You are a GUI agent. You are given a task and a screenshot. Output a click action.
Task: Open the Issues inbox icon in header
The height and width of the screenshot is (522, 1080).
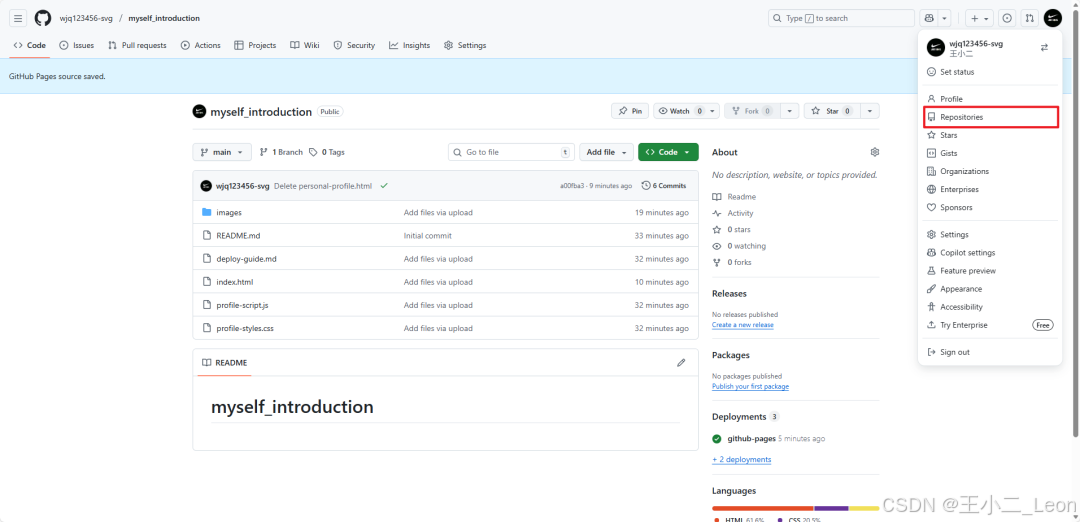coord(1007,18)
